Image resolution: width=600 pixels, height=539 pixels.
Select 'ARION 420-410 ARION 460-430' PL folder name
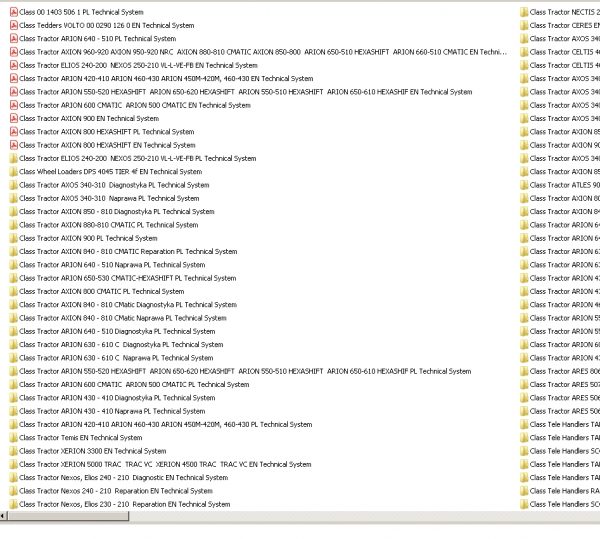(166, 425)
